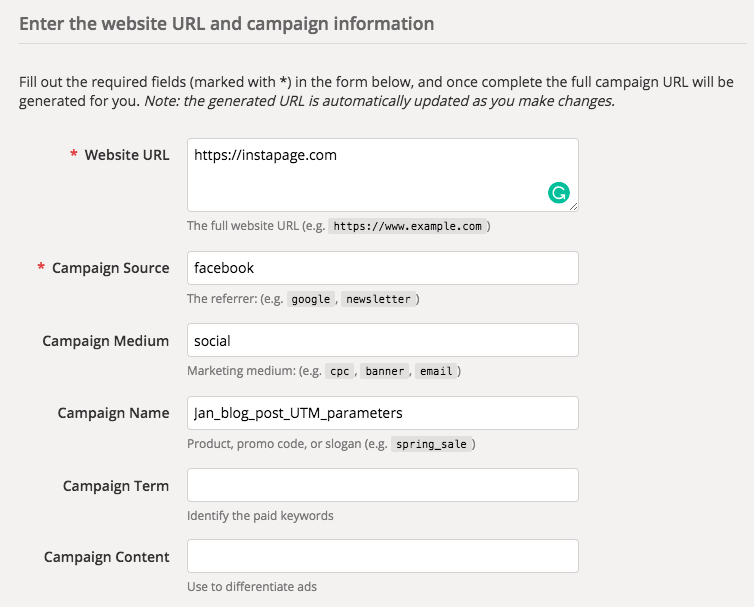This screenshot has height=607, width=754.
Task: Click the Website URL field label
Action: pyautogui.click(x=127, y=155)
